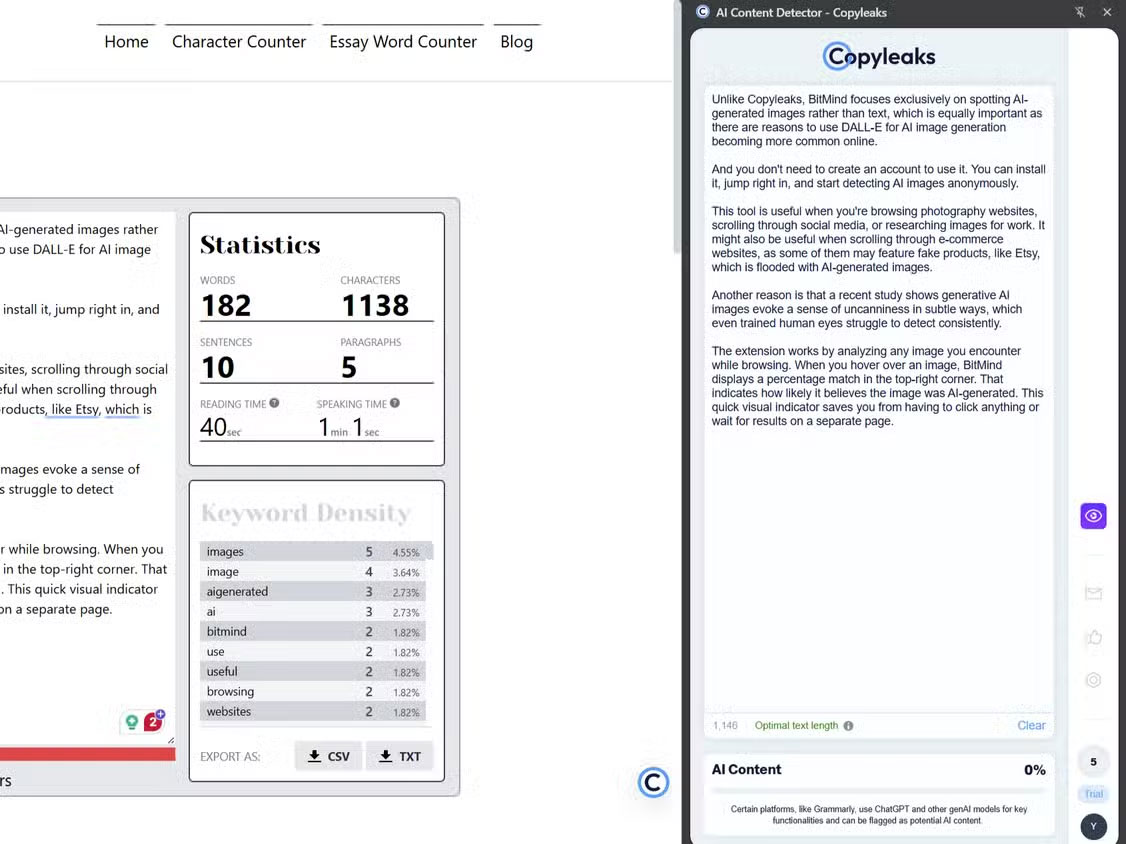
Task: Toggle the purple eye visibility button
Action: 1093,516
